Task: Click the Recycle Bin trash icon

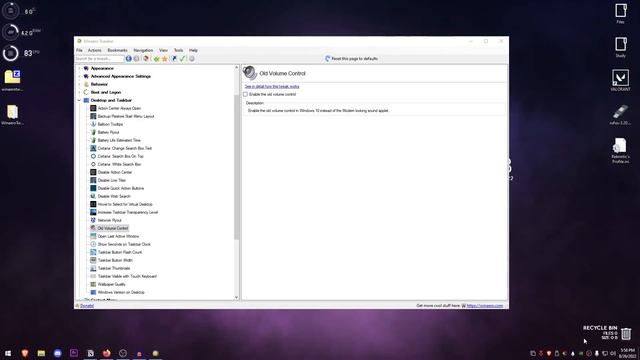Action: (626, 333)
